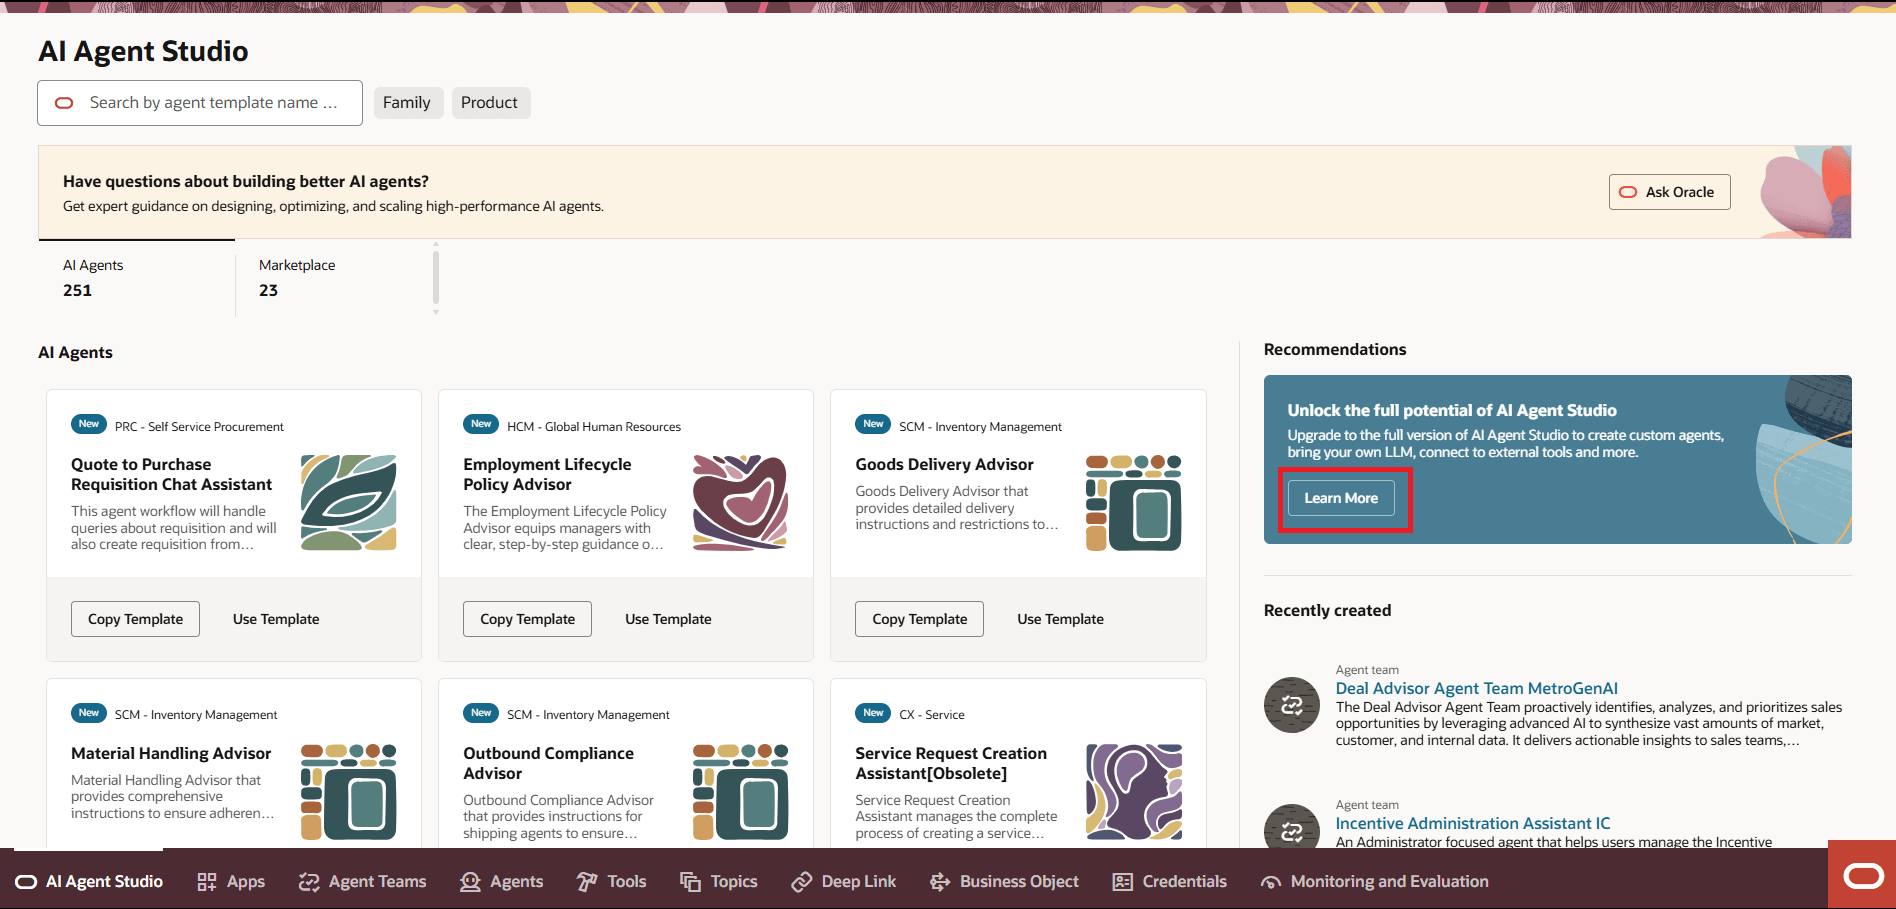Click the Oracle icon in the bottom-right corner
The height and width of the screenshot is (909, 1896).
click(1862, 874)
